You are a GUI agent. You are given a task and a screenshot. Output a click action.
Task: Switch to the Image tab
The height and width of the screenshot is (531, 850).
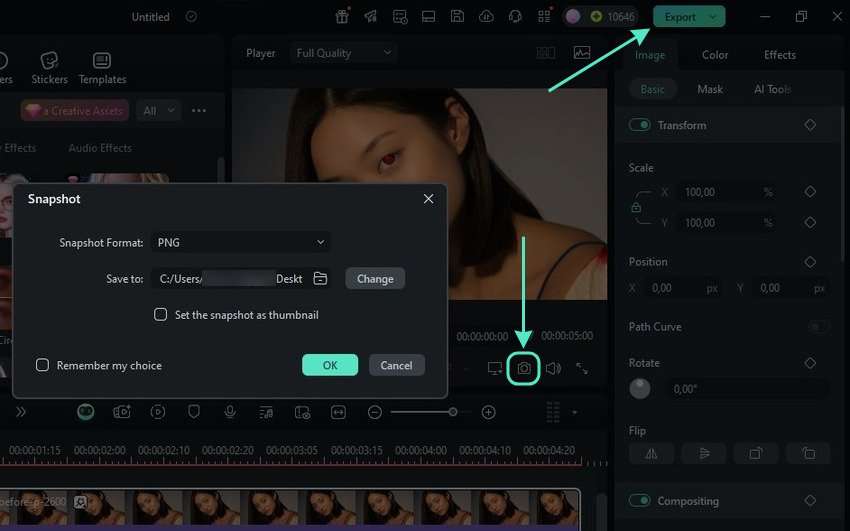[x=649, y=55]
